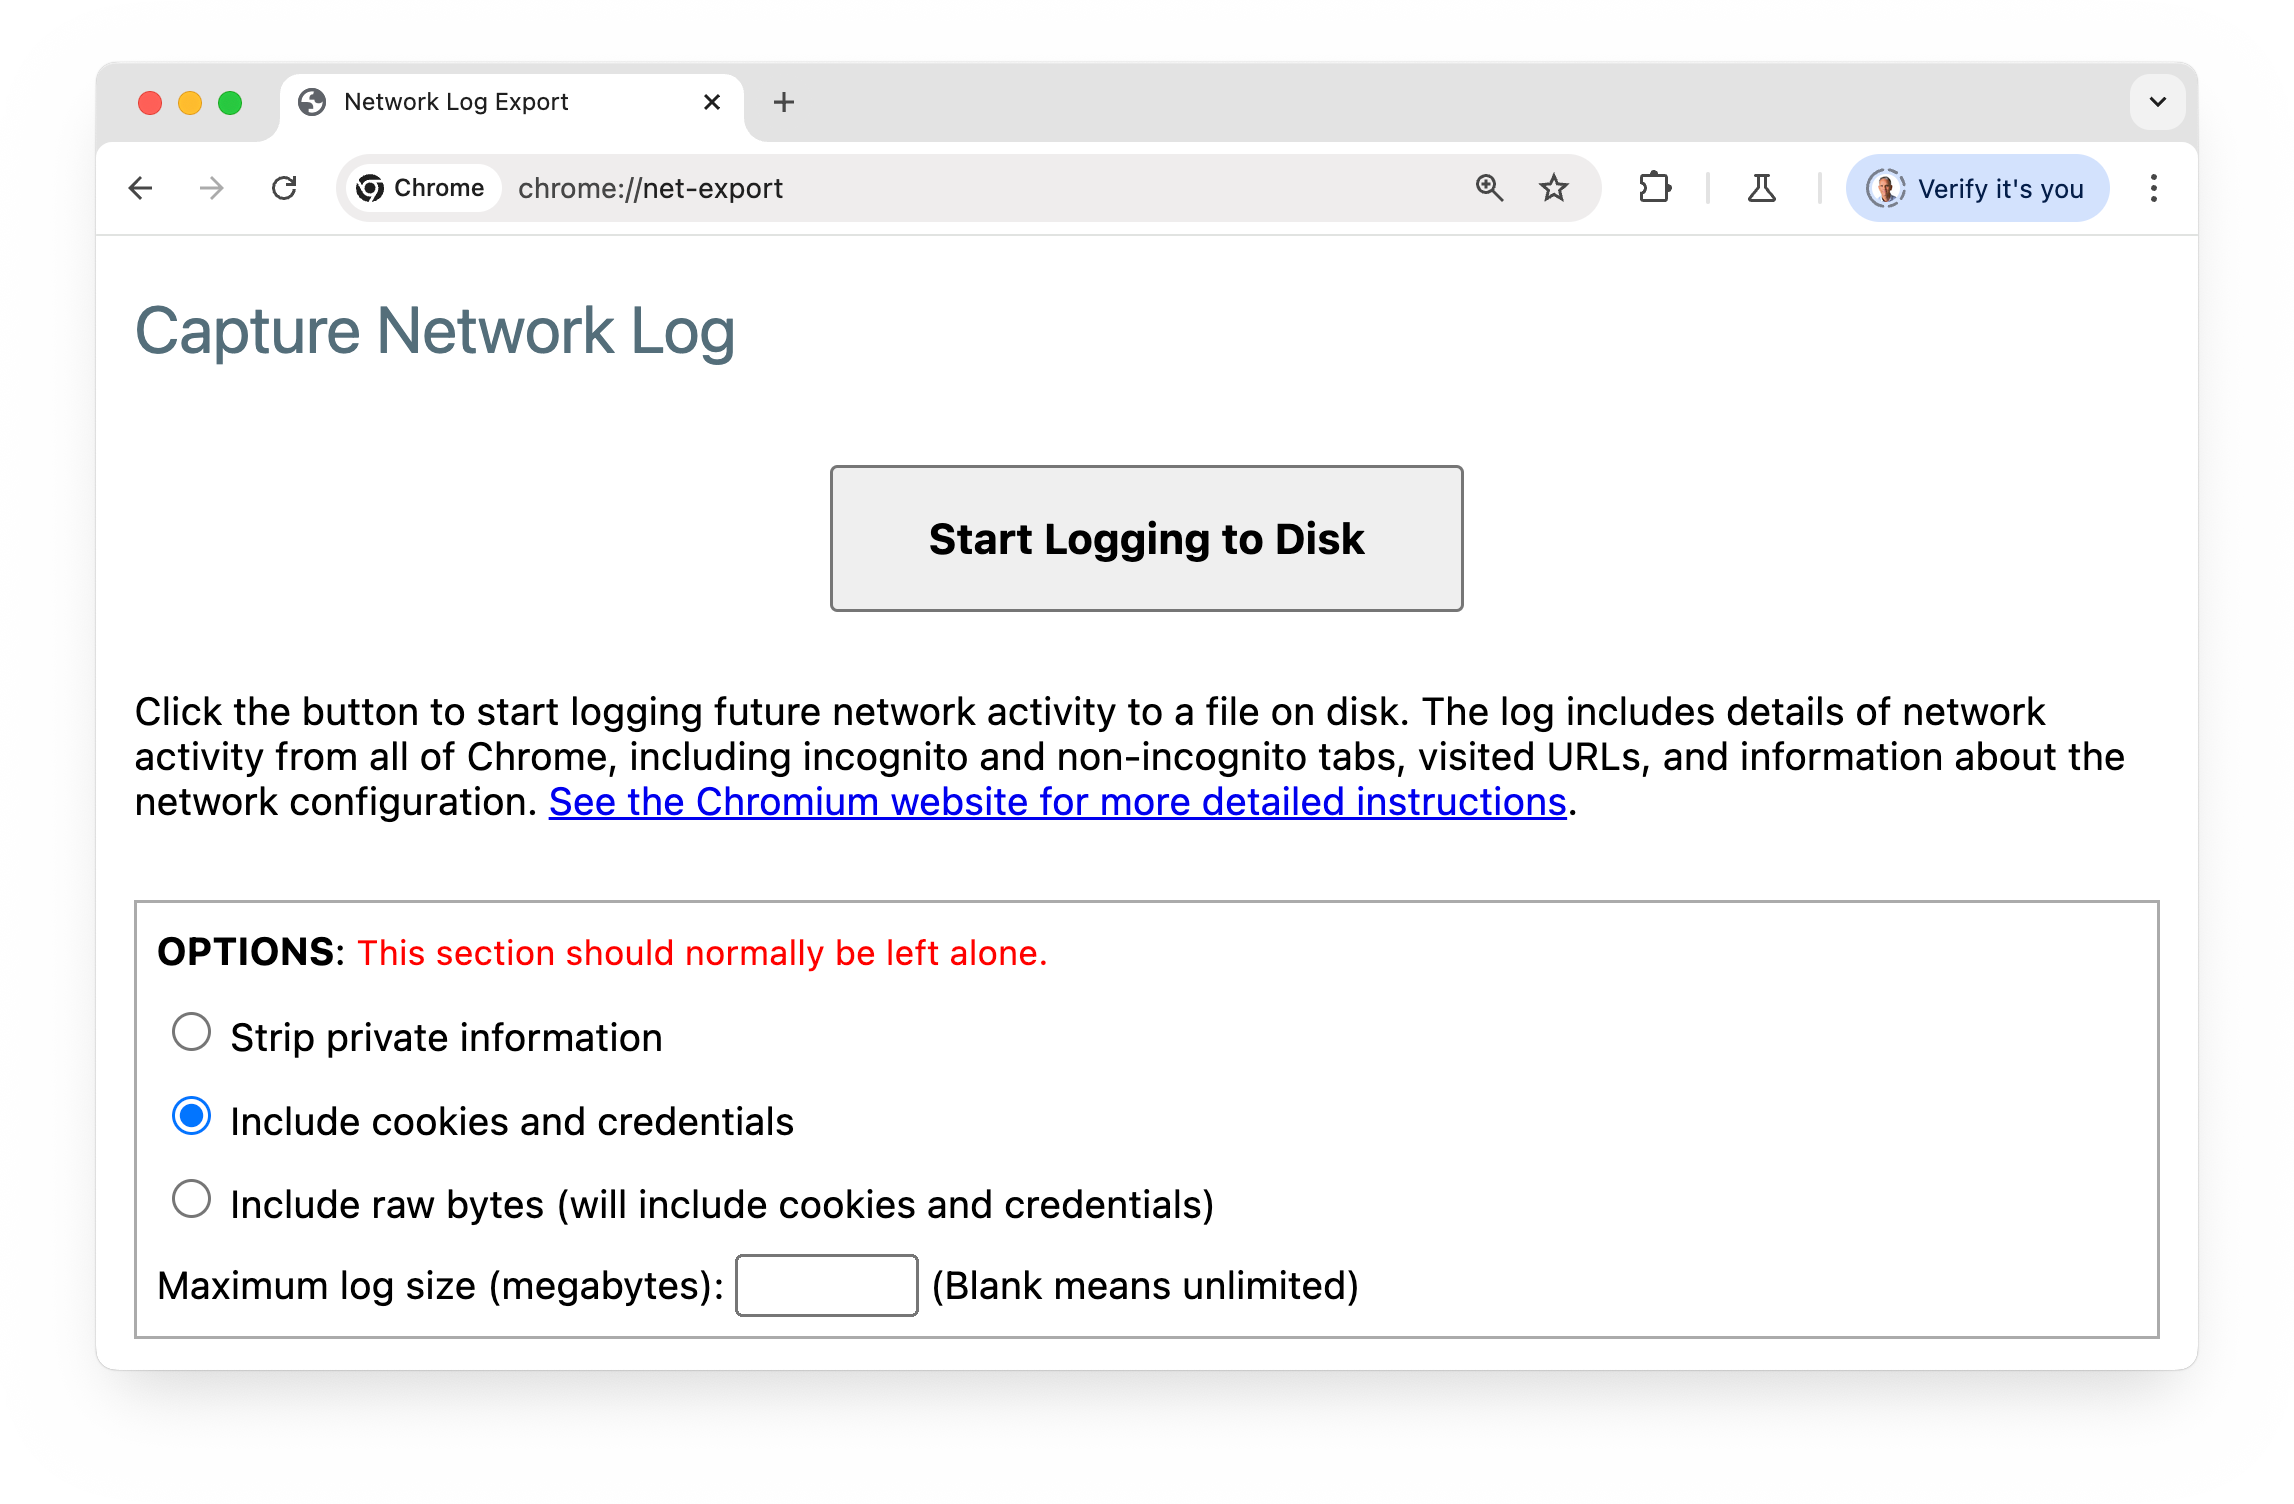Image resolution: width=2294 pixels, height=1504 pixels.
Task: Click the bookmark star icon
Action: (1552, 186)
